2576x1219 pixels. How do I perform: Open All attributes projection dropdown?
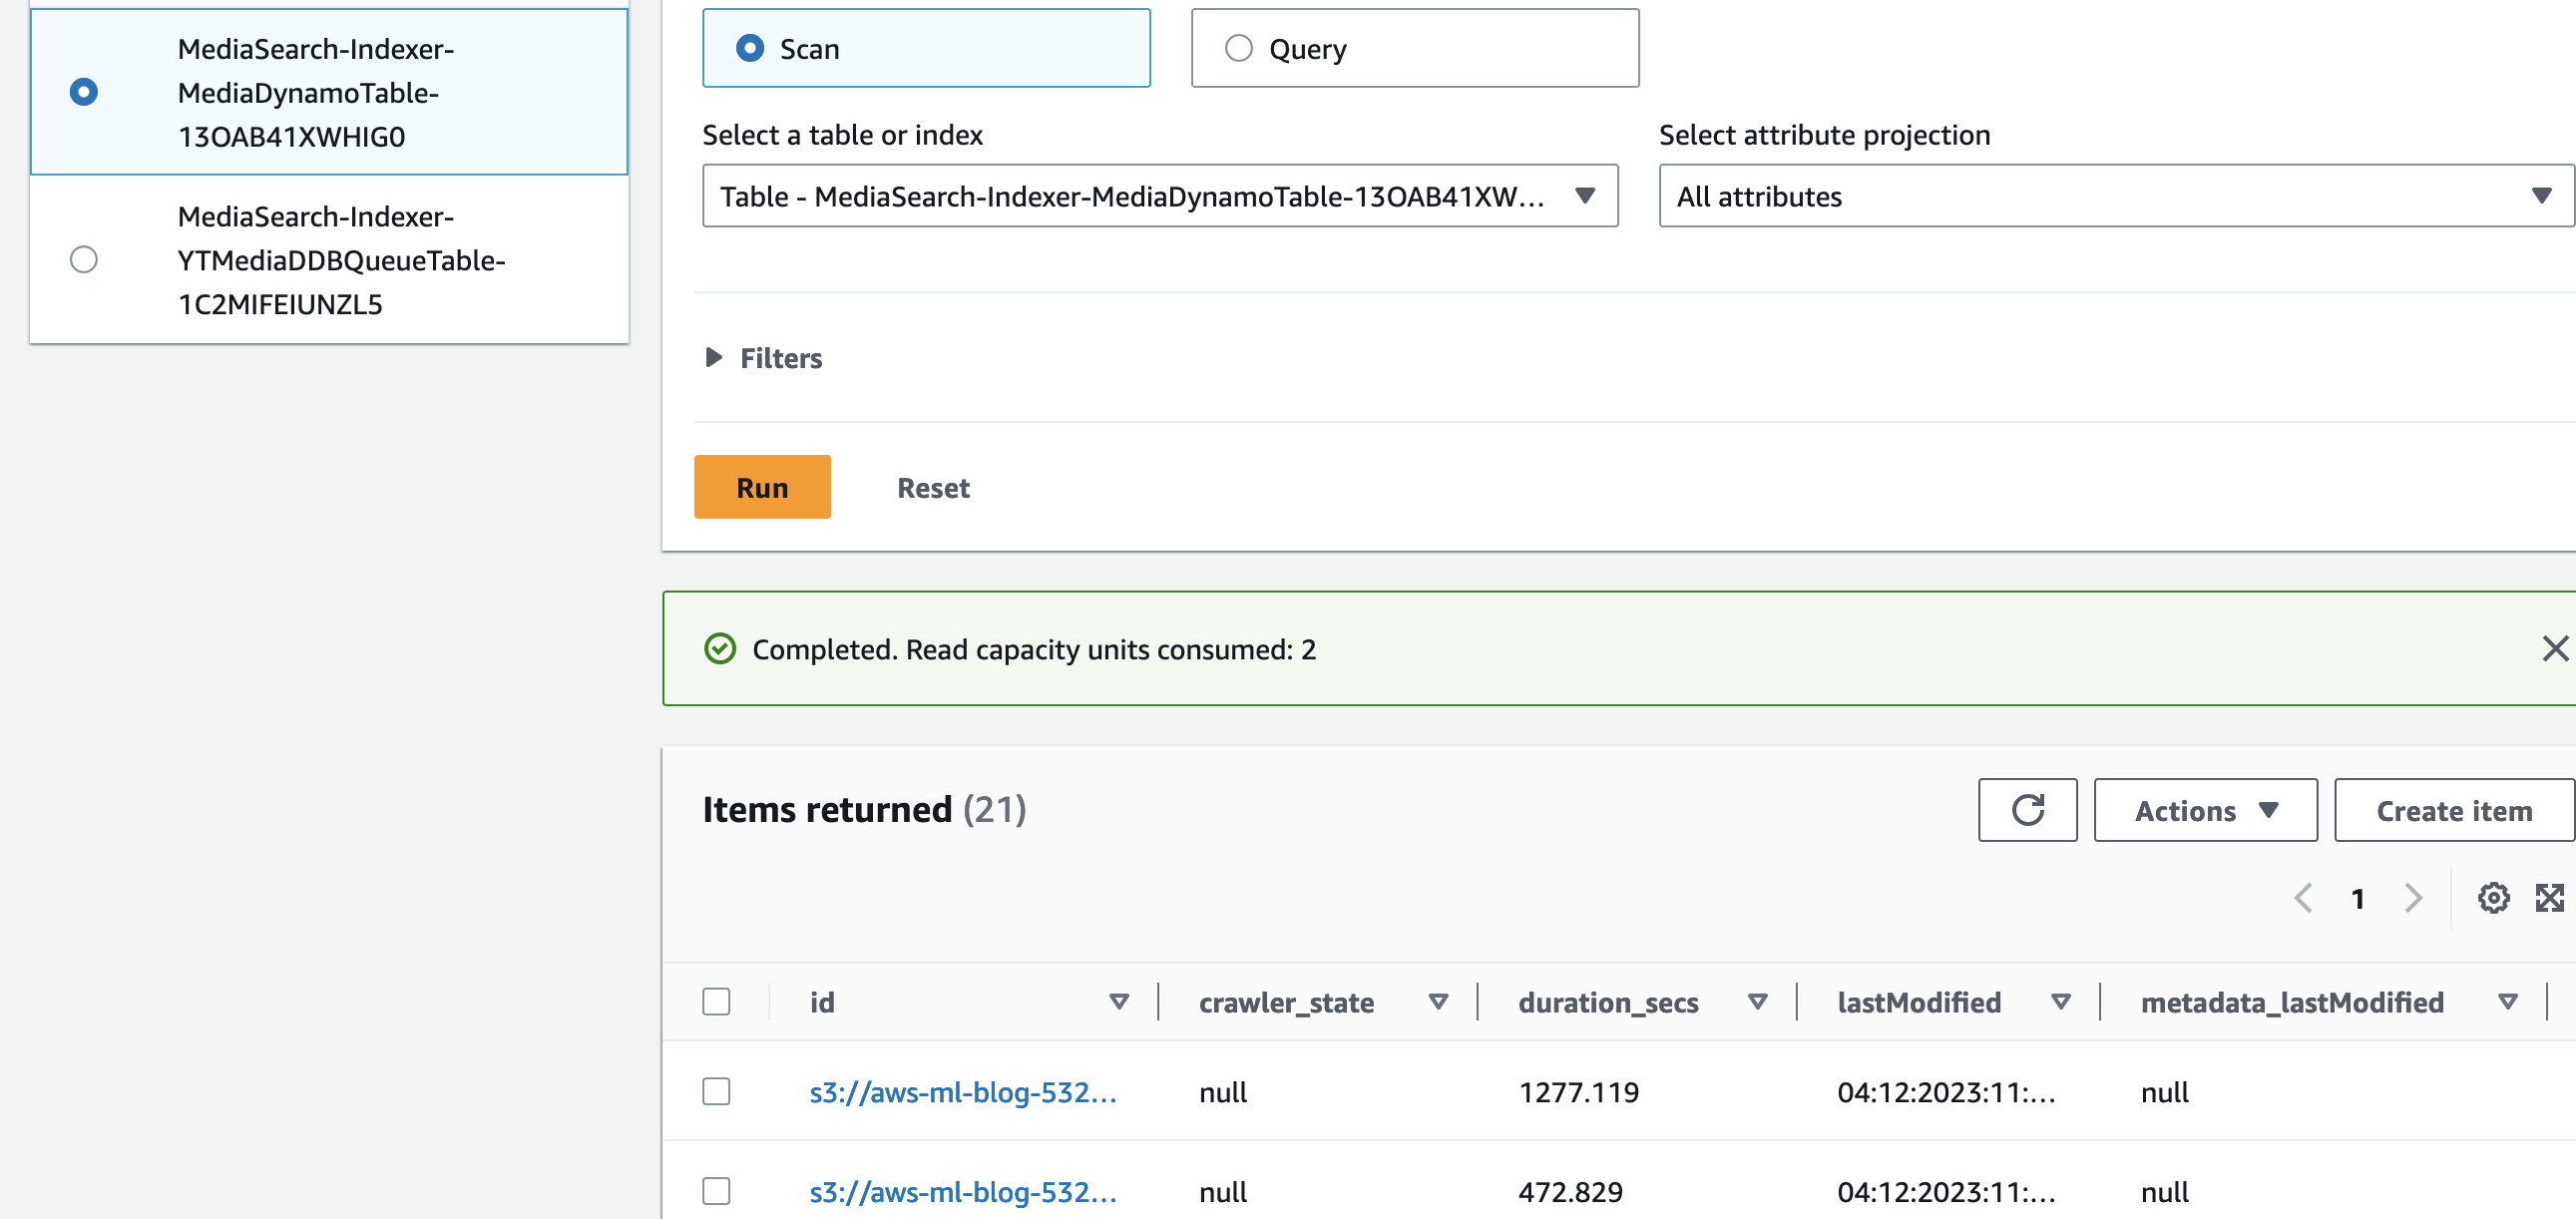(2114, 196)
